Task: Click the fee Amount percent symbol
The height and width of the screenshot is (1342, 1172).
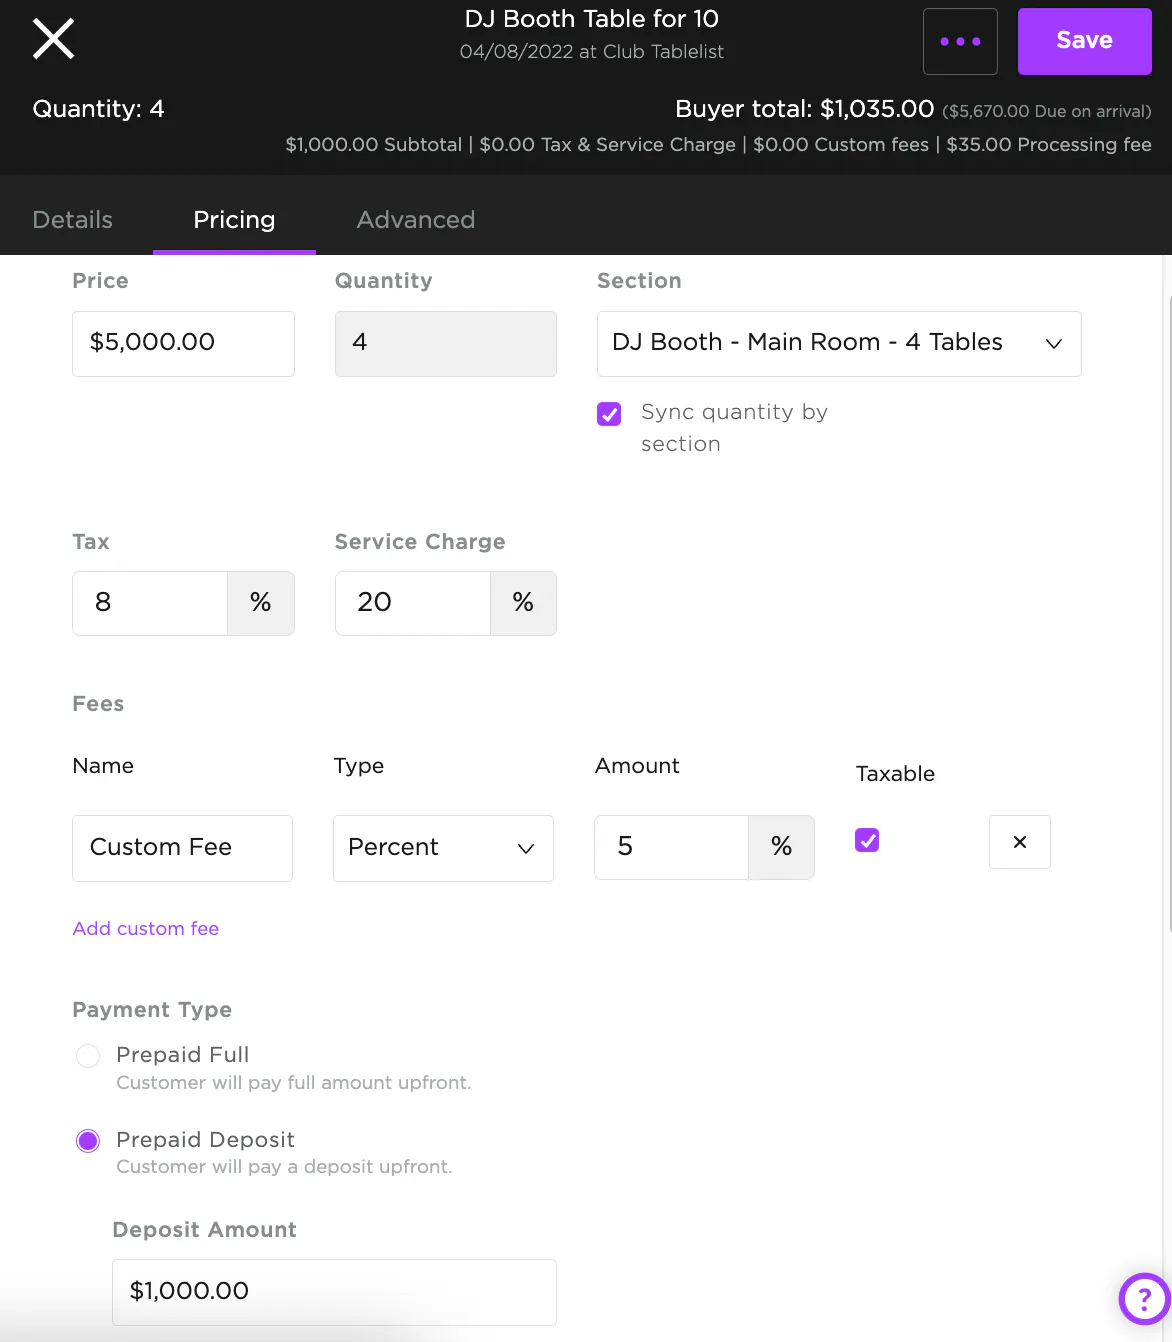Action: [x=781, y=847]
